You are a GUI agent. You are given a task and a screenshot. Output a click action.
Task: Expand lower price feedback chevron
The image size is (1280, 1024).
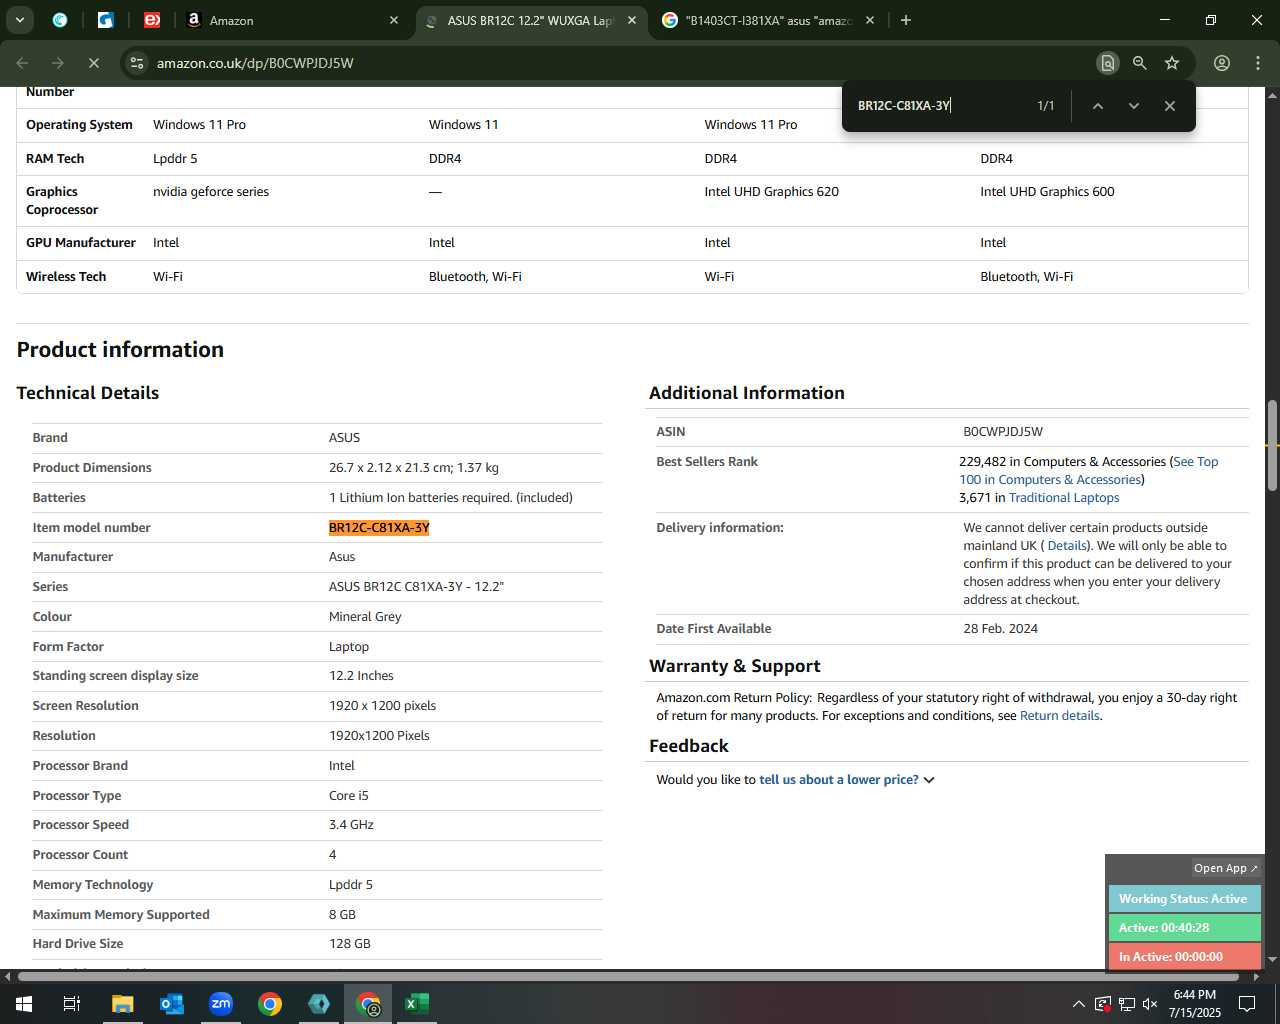[x=929, y=780]
